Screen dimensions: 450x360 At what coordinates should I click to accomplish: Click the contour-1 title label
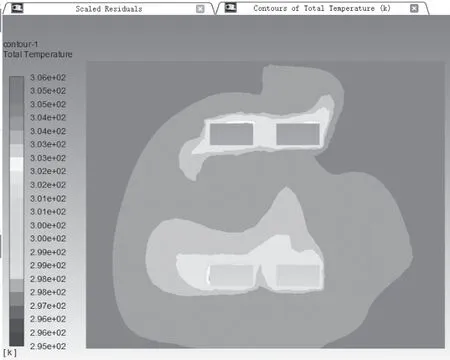coord(21,44)
